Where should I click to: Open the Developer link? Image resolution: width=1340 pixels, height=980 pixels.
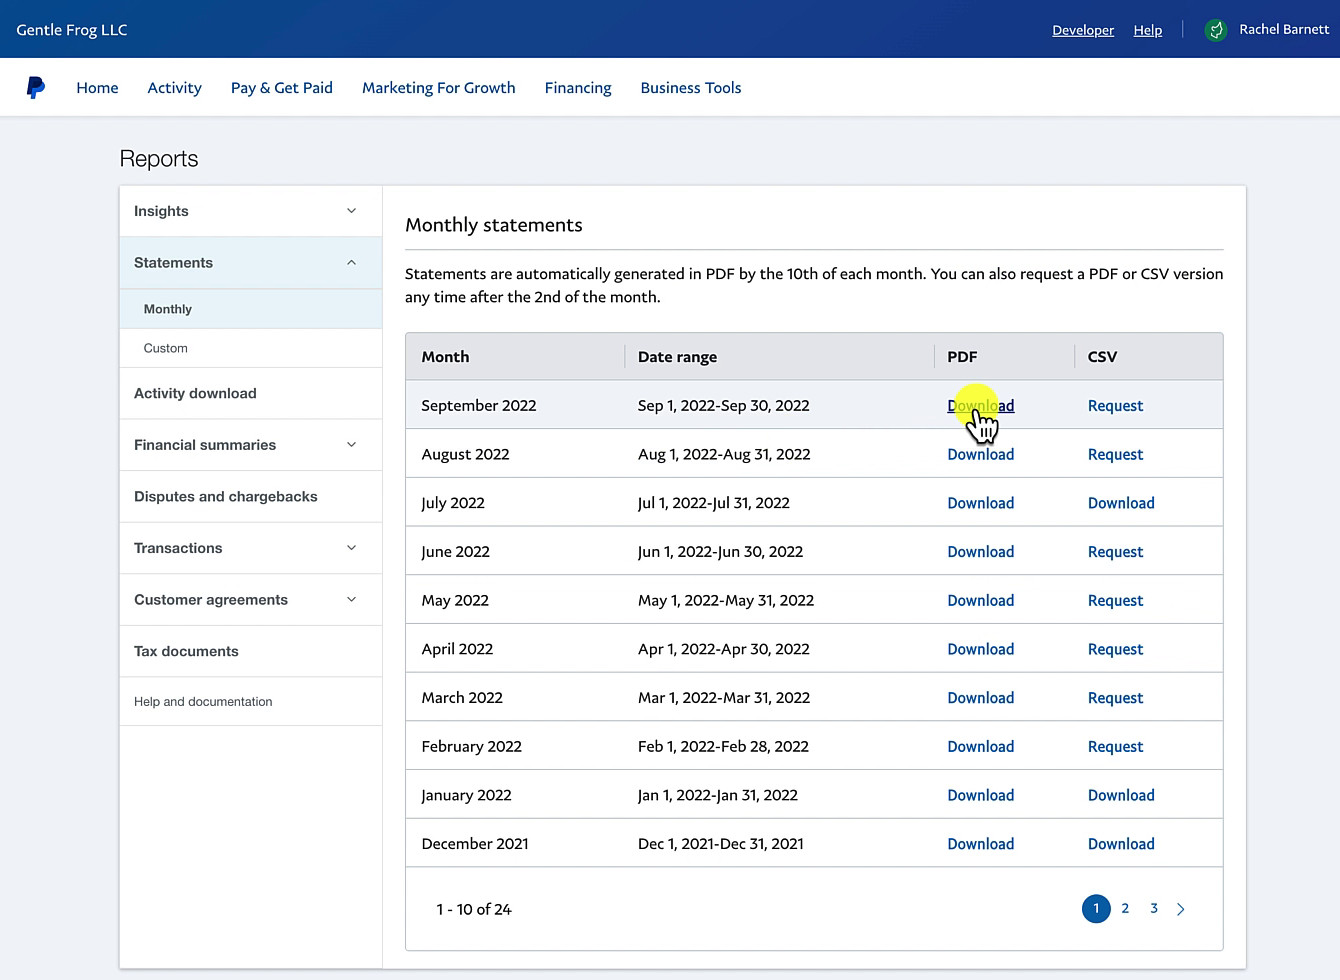coord(1083,30)
